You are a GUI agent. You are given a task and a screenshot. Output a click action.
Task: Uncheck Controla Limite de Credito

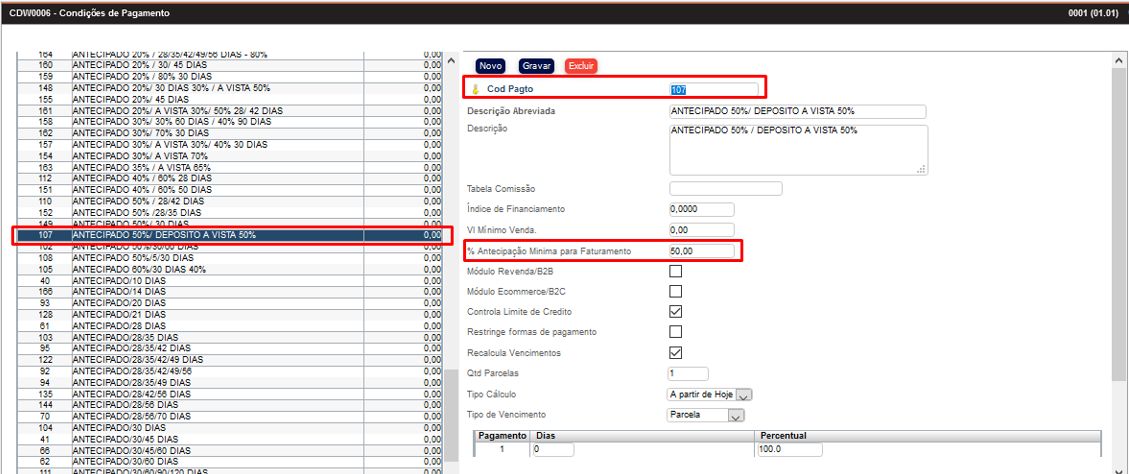pyautogui.click(x=675, y=311)
